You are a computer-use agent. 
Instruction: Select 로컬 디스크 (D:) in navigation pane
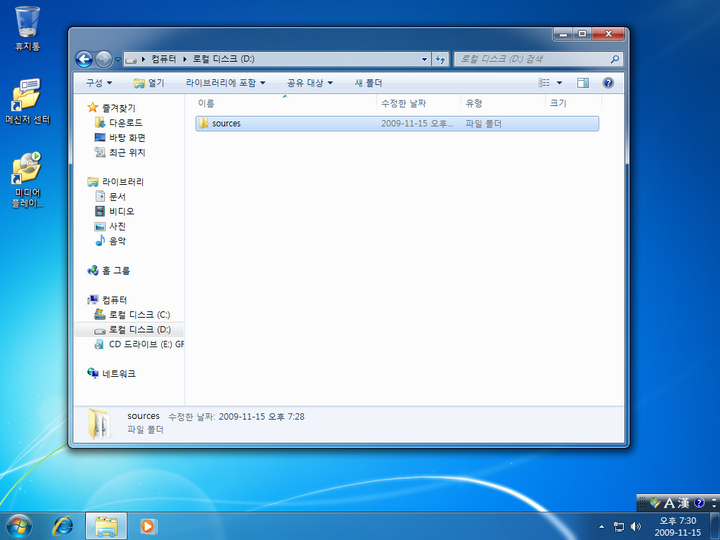click(x=140, y=329)
